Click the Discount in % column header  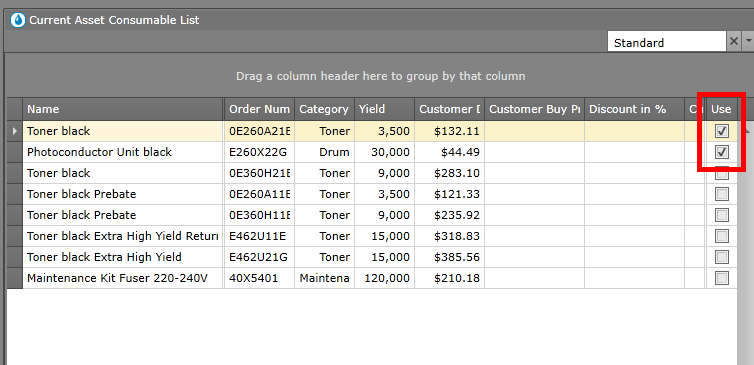634,109
